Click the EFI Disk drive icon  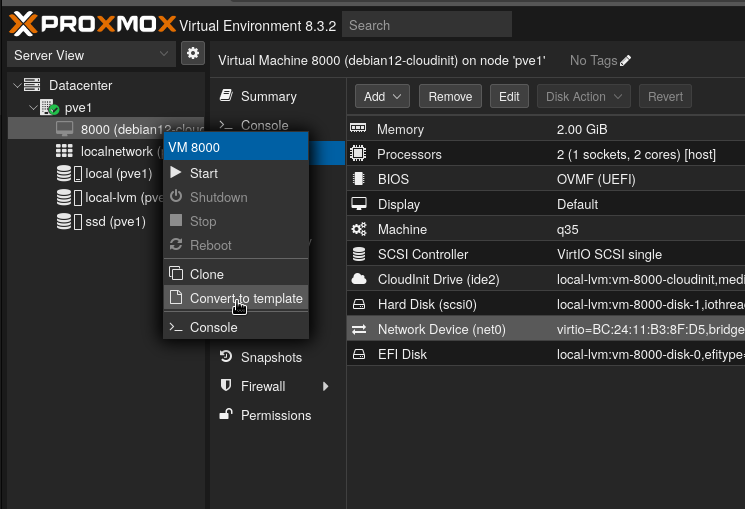(x=359, y=354)
